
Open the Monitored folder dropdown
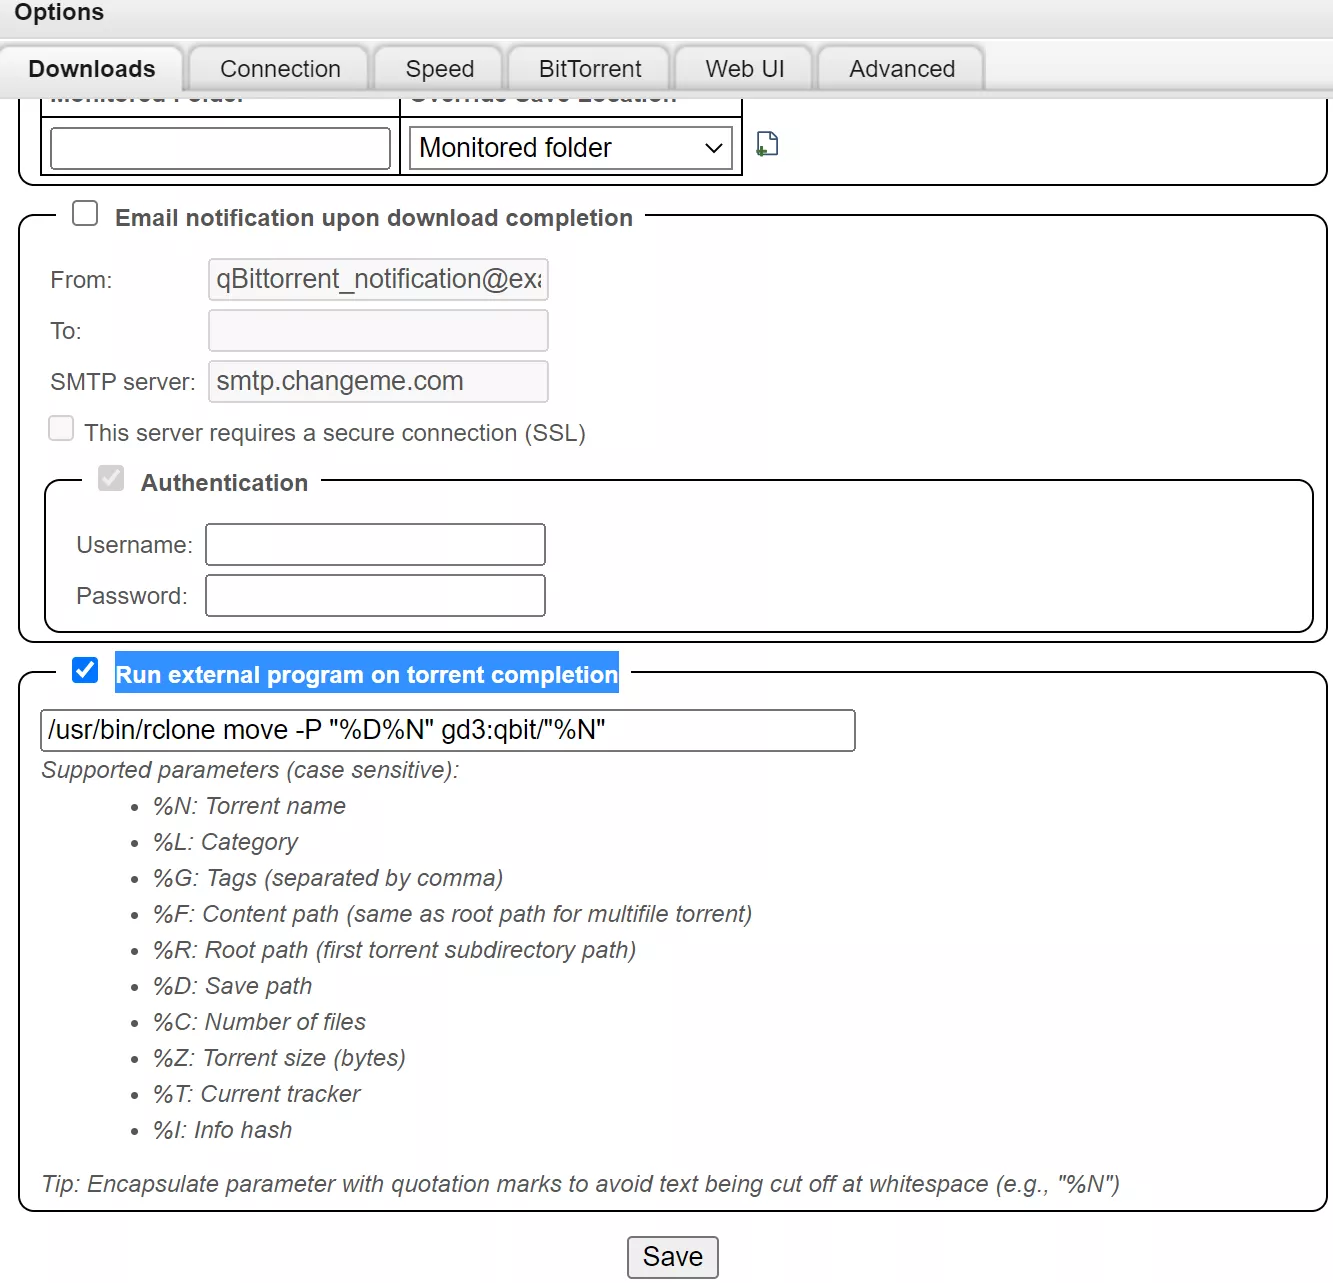pos(570,148)
